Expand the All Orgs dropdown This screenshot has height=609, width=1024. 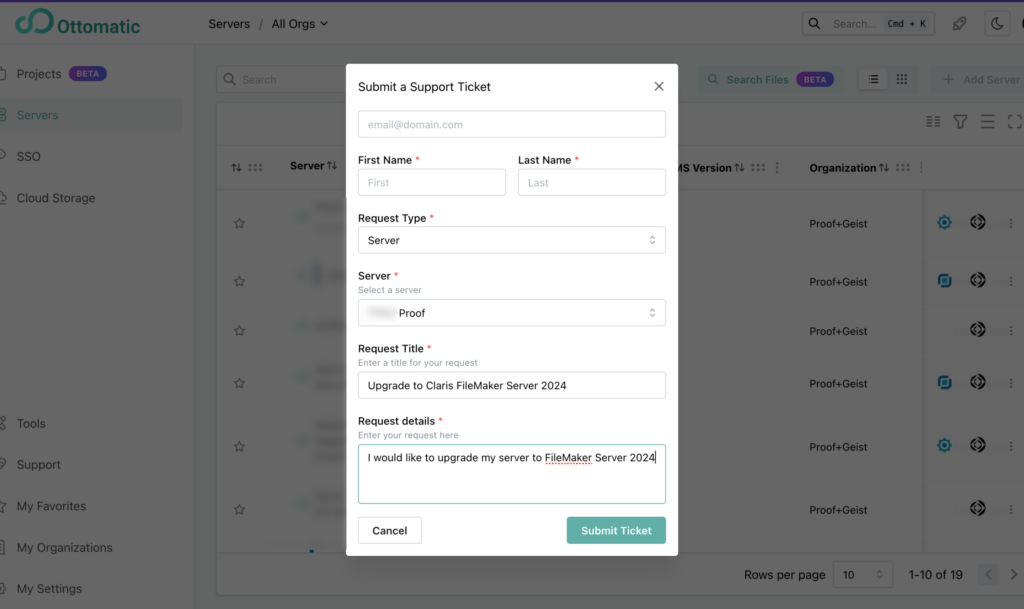pyautogui.click(x=300, y=24)
